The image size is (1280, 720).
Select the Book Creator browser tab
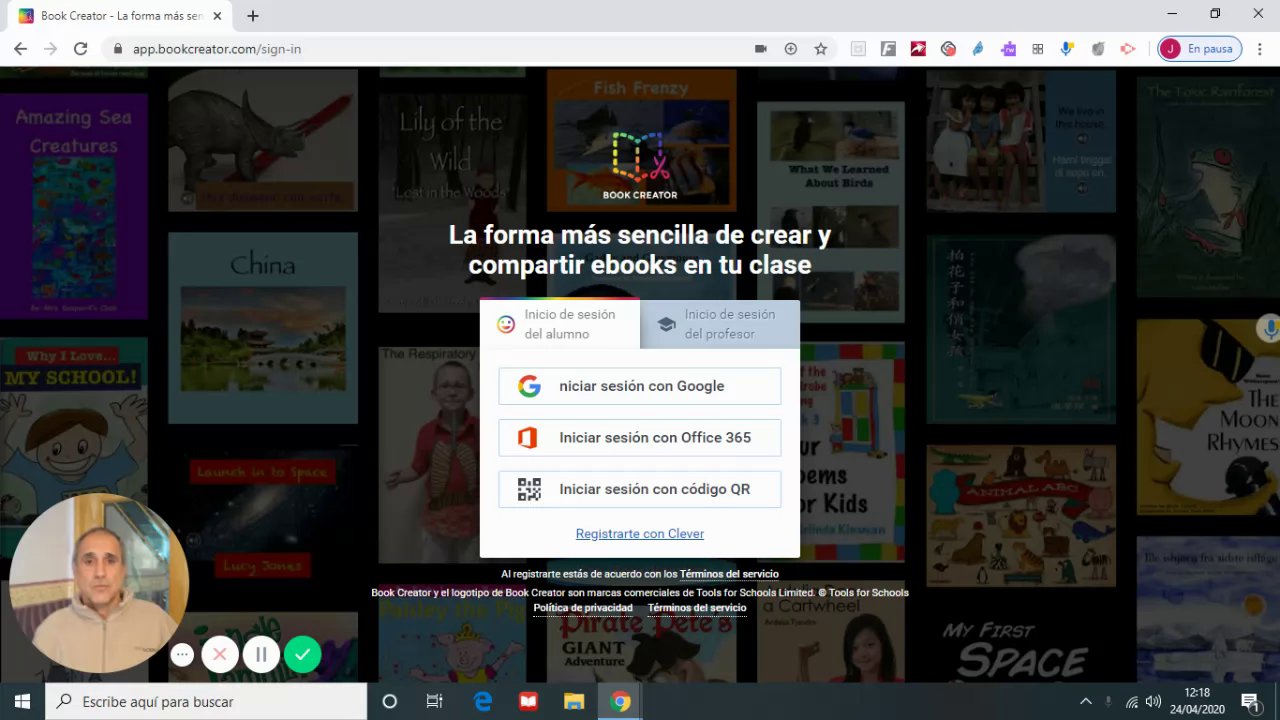point(120,16)
